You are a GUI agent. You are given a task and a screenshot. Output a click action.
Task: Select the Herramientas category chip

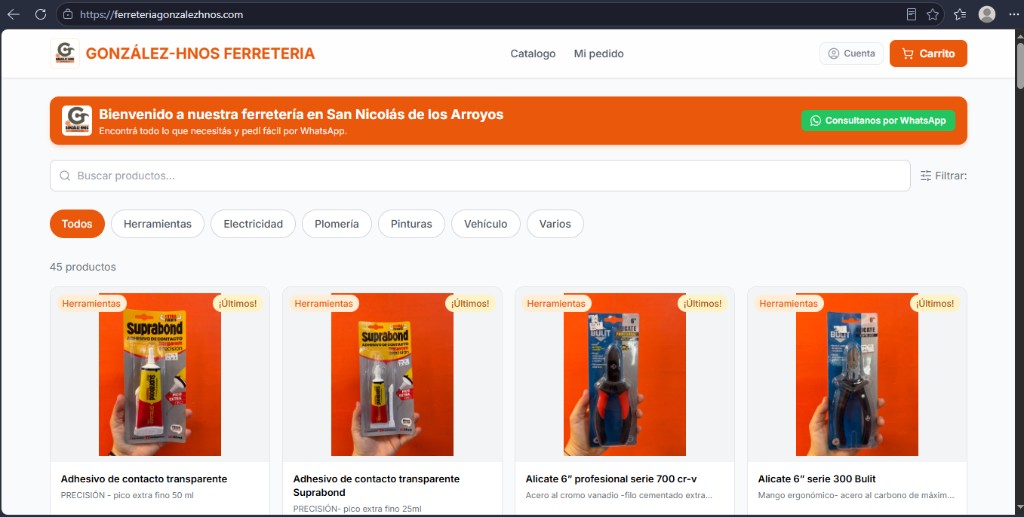pyautogui.click(x=157, y=224)
